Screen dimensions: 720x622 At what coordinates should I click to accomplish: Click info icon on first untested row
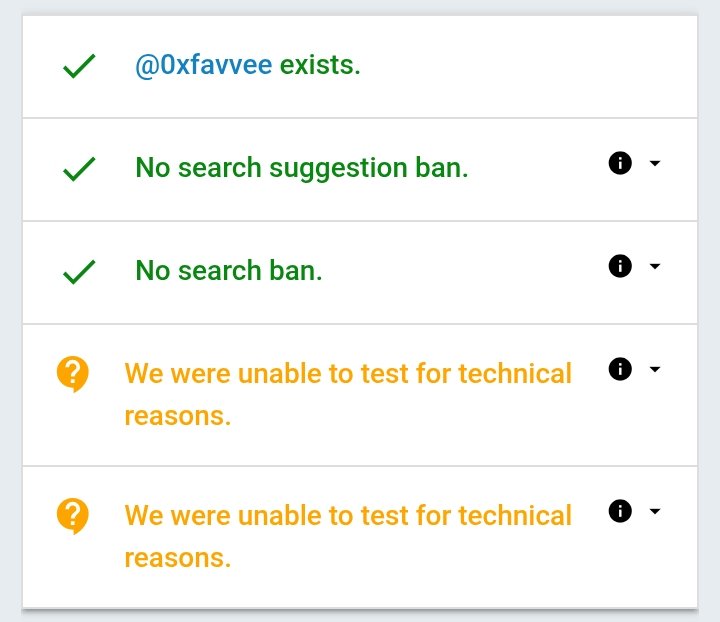(620, 369)
